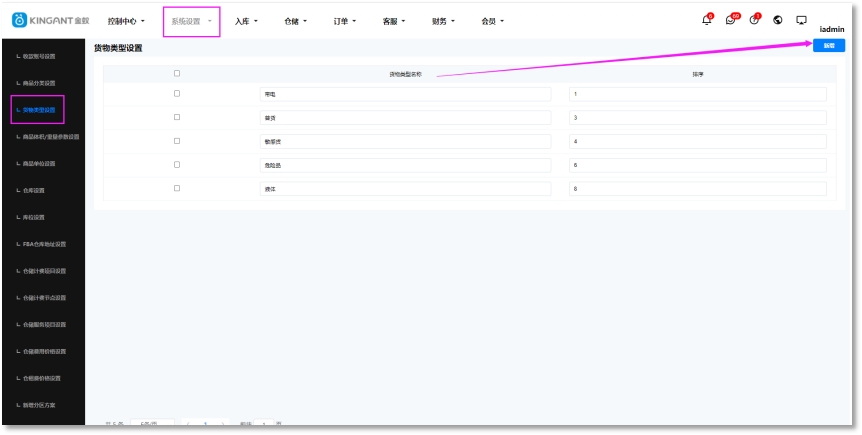The image size is (862, 435).
Task: Click the help question mark icon
Action: pos(754,21)
